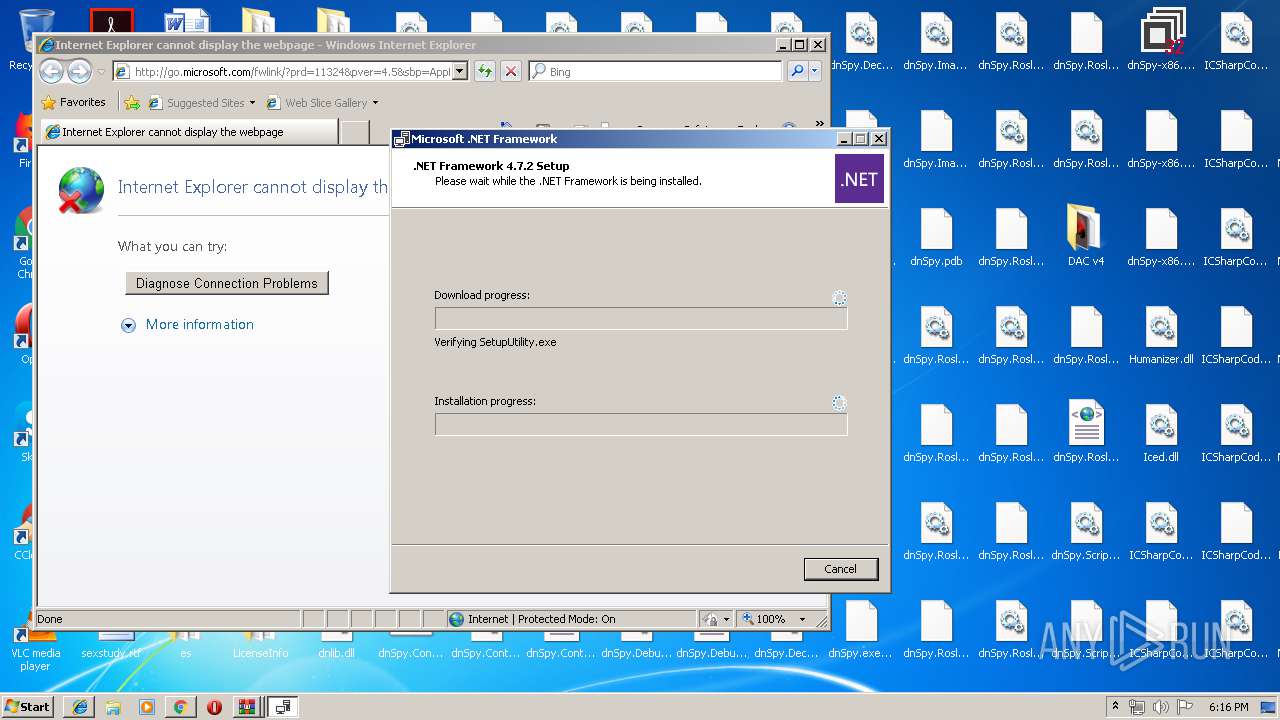Click the 6:16 PM clock
The width and height of the screenshot is (1280, 720).
pos(1228,706)
